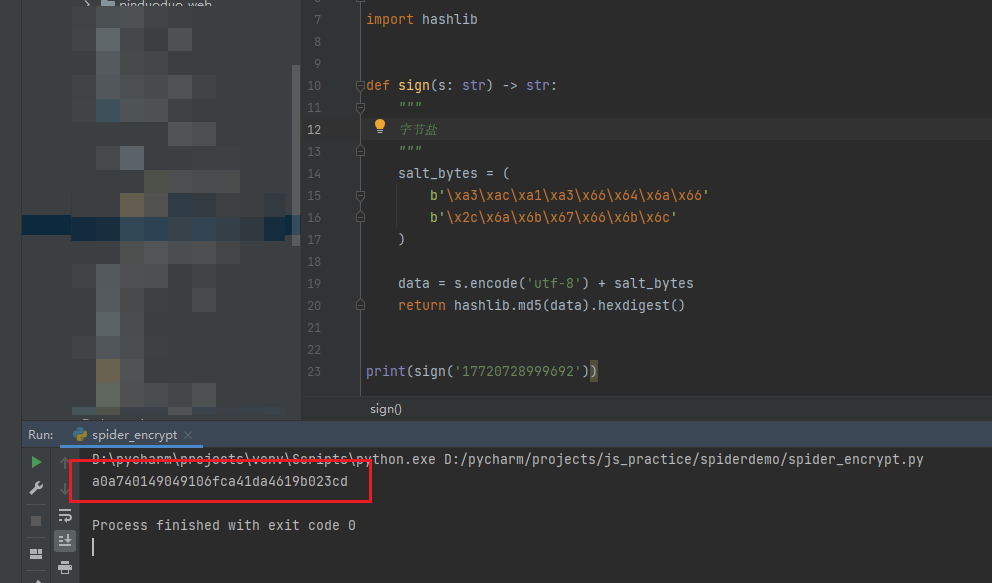Image resolution: width=992 pixels, height=583 pixels.
Task: Toggle Scroll to End in Run console
Action: pos(65,541)
